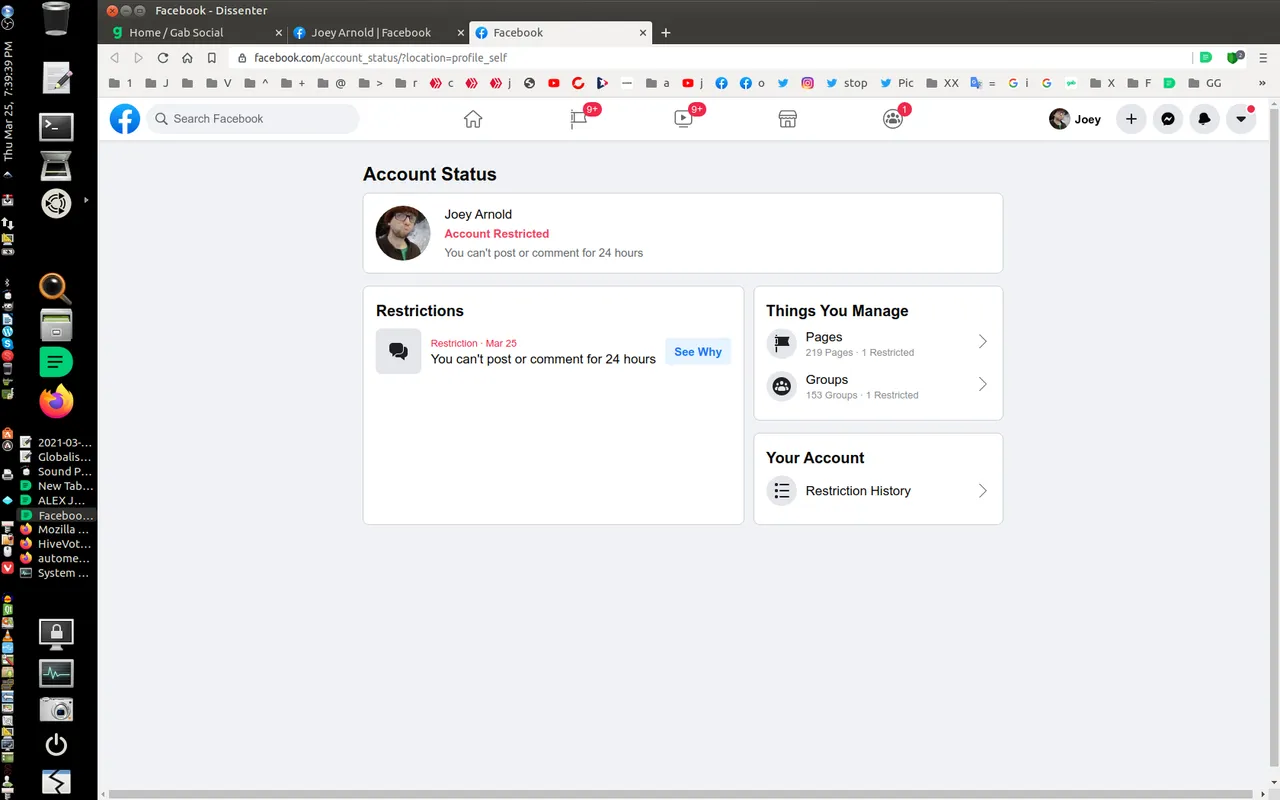This screenshot has width=1280, height=800.
Task: Open the Instagram bookmark
Action: pos(807,83)
